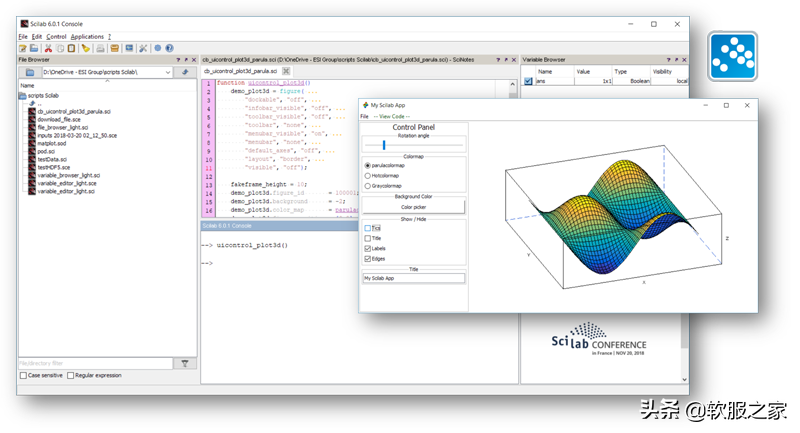
Task: Toggle the ans variable checkbox
Action: pyautogui.click(x=528, y=81)
